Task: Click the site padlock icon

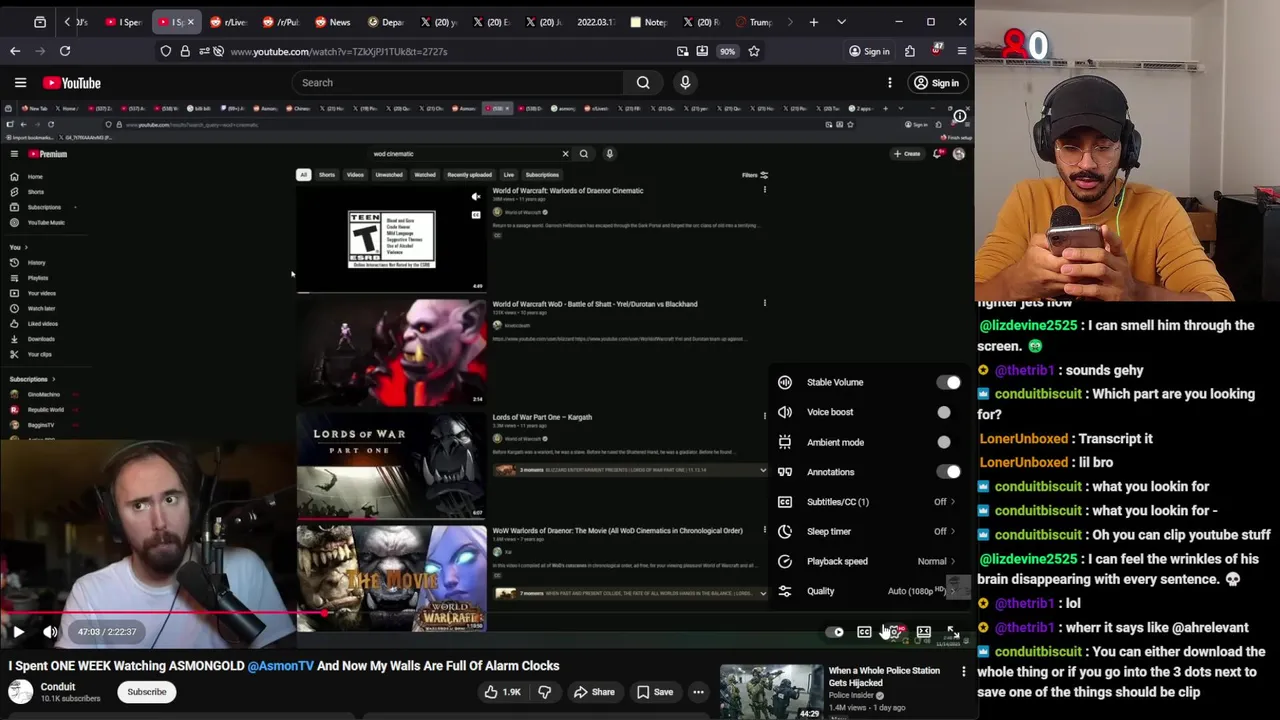Action: (185, 51)
